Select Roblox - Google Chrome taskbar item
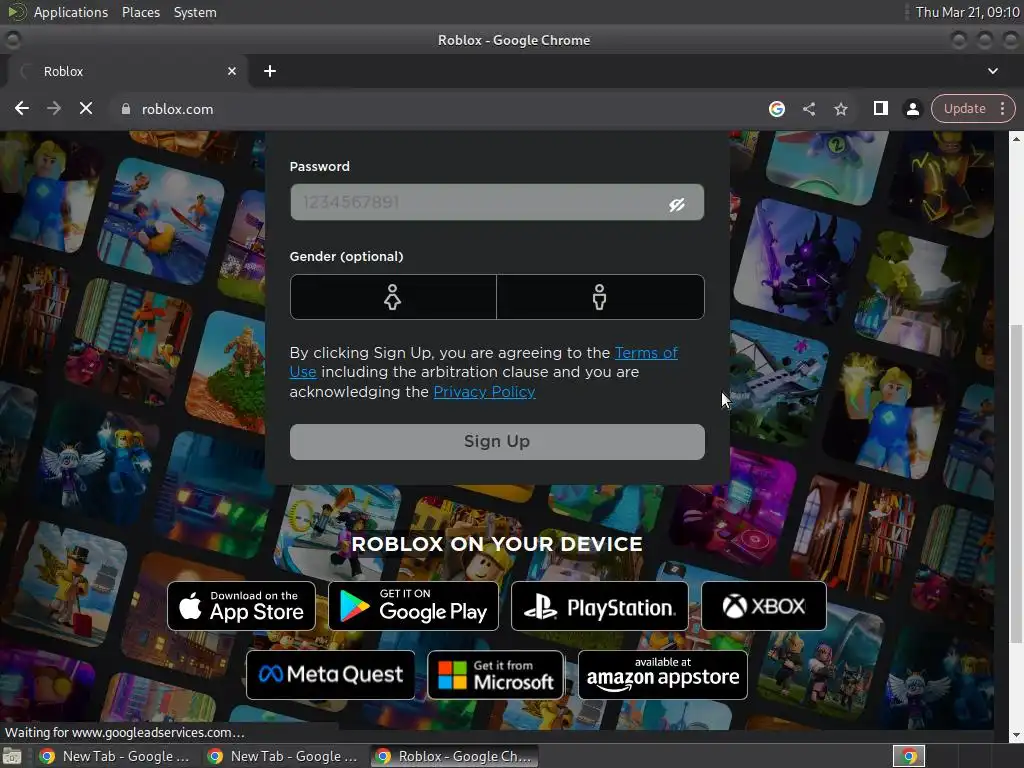1024x768 pixels. (x=455, y=756)
